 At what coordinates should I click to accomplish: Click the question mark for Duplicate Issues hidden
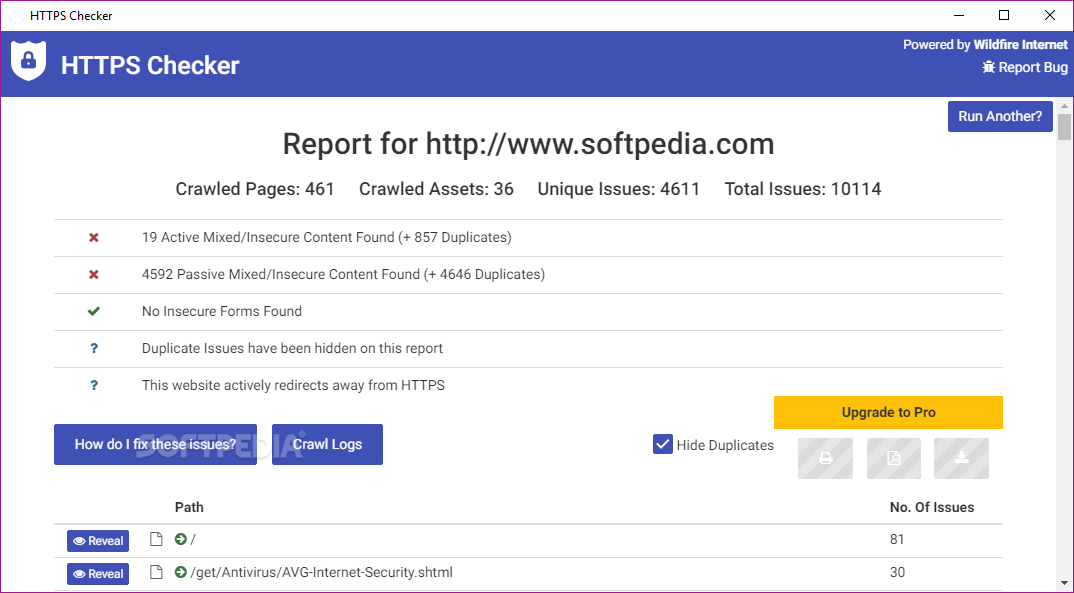click(x=94, y=349)
